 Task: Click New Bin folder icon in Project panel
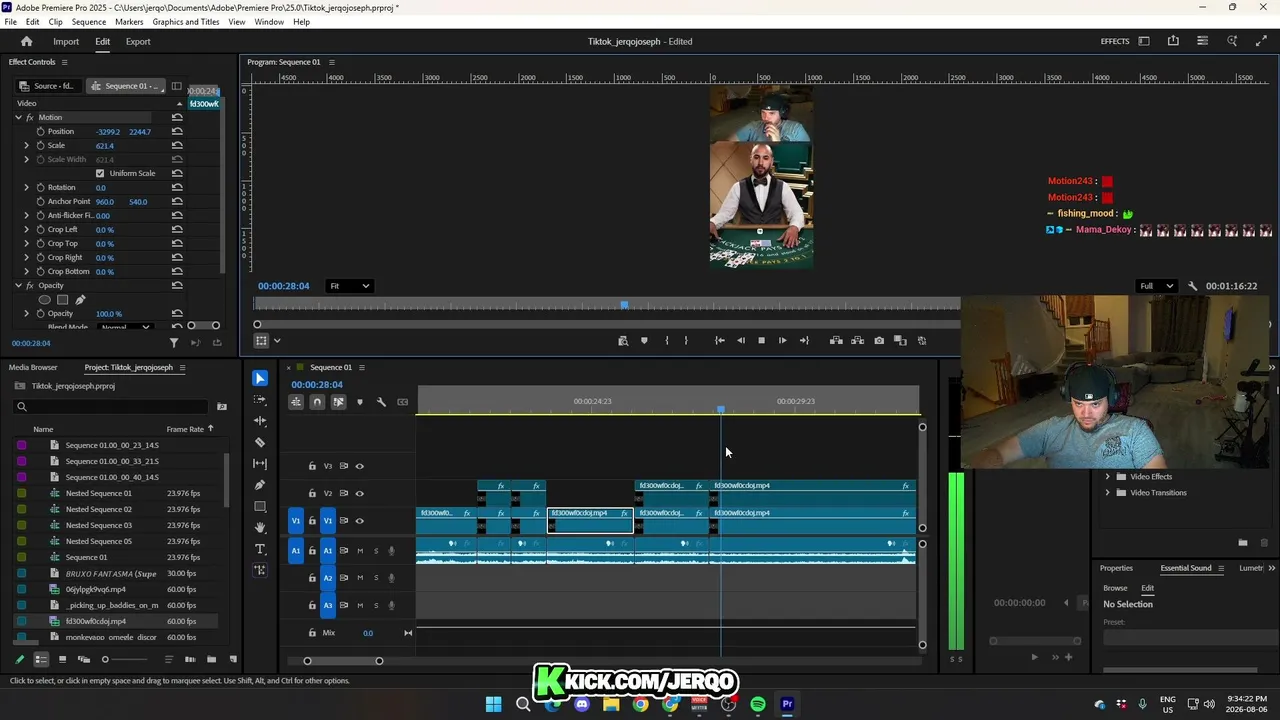click(x=211, y=659)
